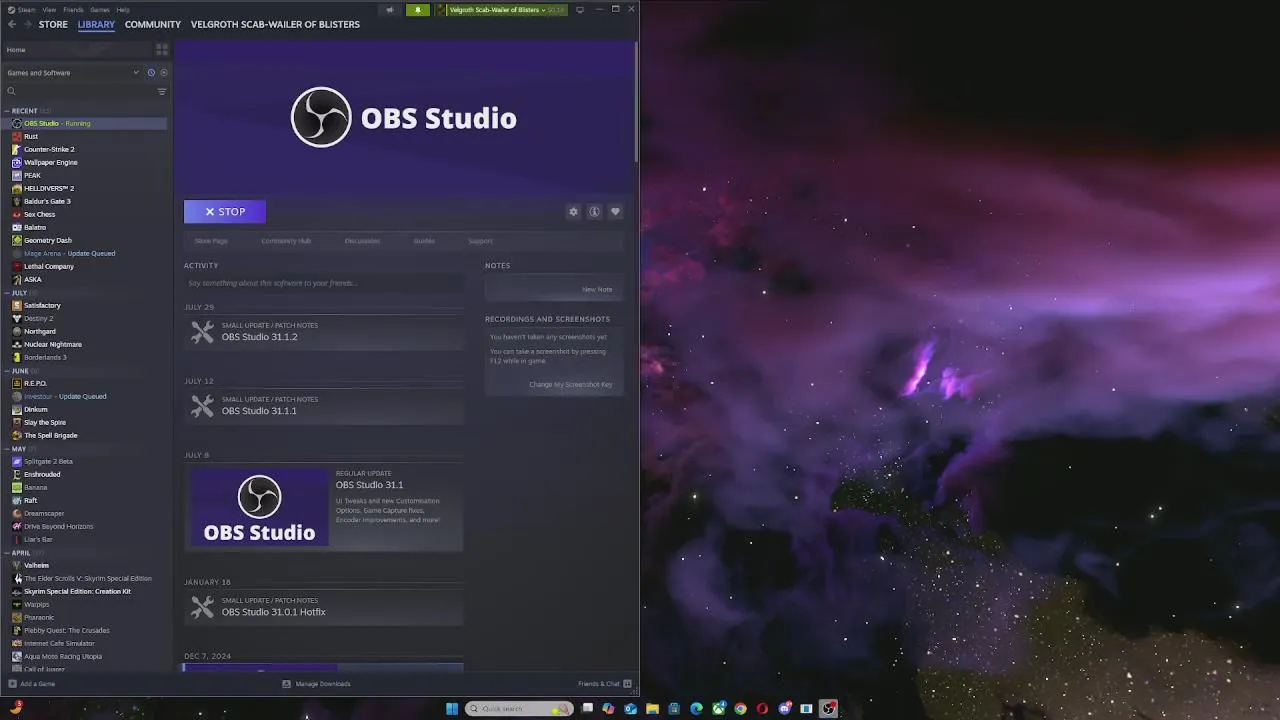Click the Windows Quick search box
Screen dimensions: 1280x720
point(519,709)
